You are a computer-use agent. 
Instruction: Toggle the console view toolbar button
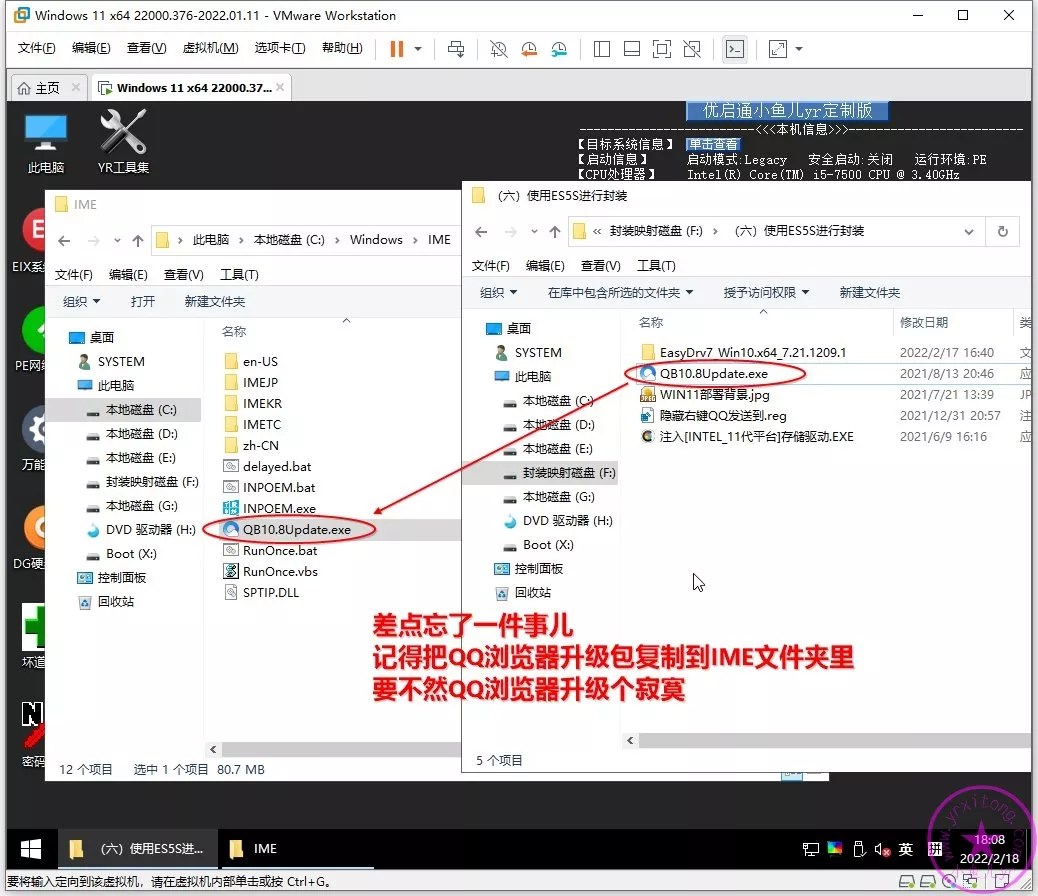point(735,49)
